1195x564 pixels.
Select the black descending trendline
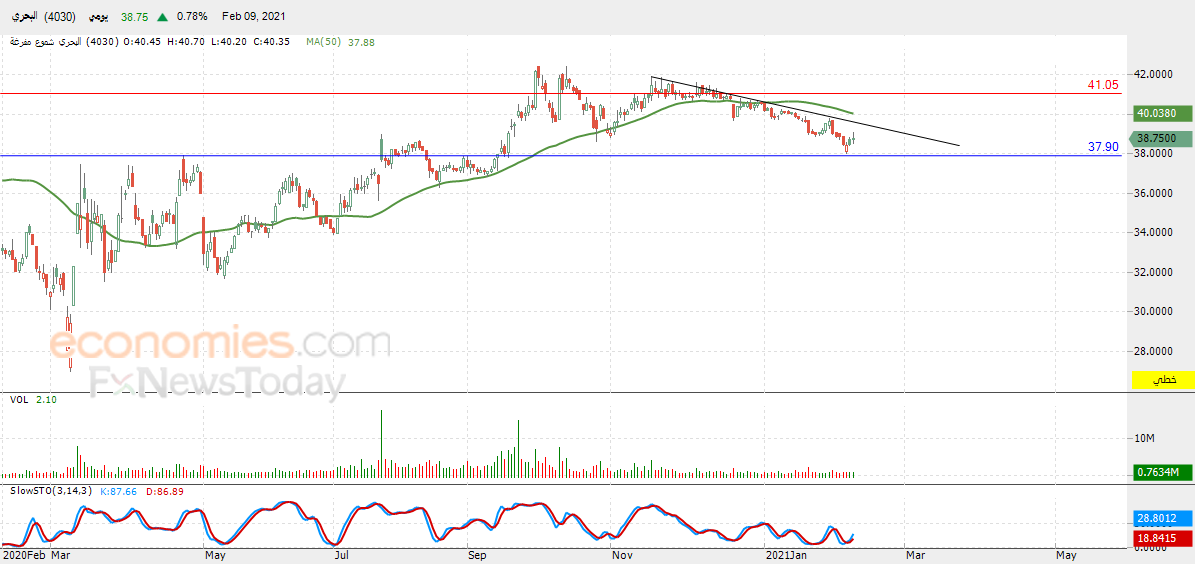click(805, 111)
